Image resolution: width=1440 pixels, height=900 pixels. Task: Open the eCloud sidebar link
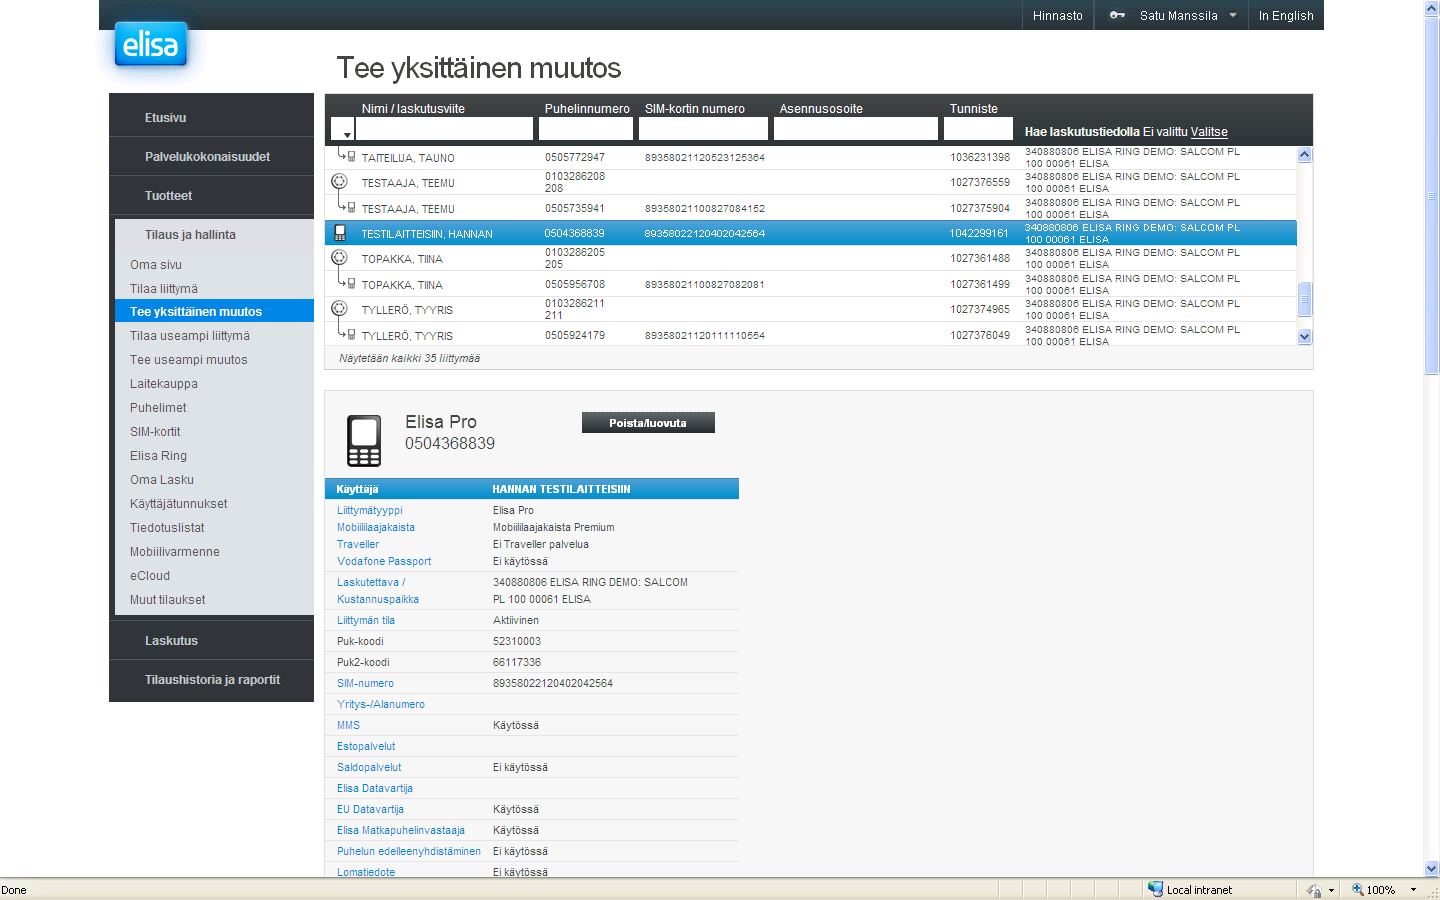point(150,575)
